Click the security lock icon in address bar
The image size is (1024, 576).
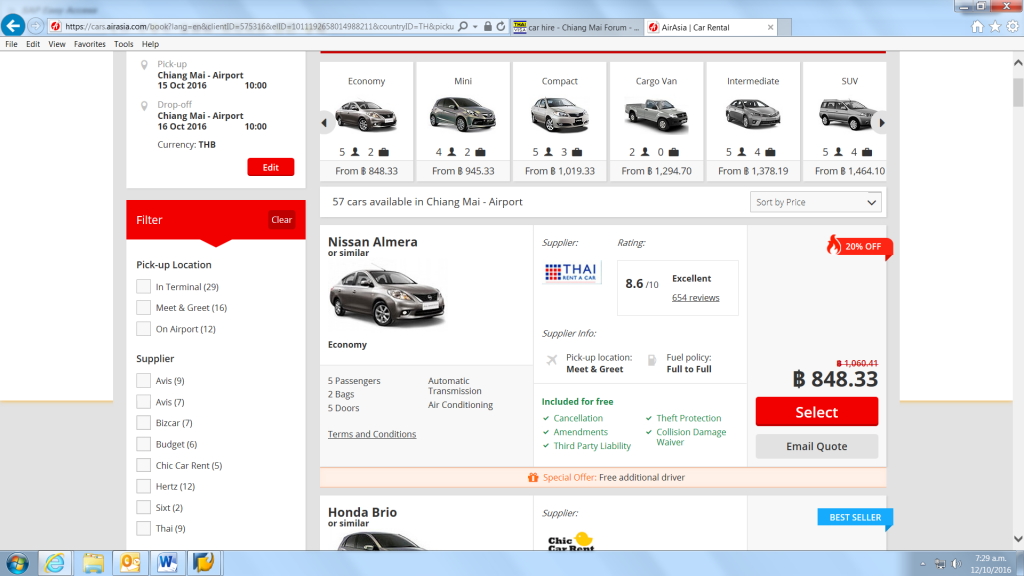tap(488, 27)
